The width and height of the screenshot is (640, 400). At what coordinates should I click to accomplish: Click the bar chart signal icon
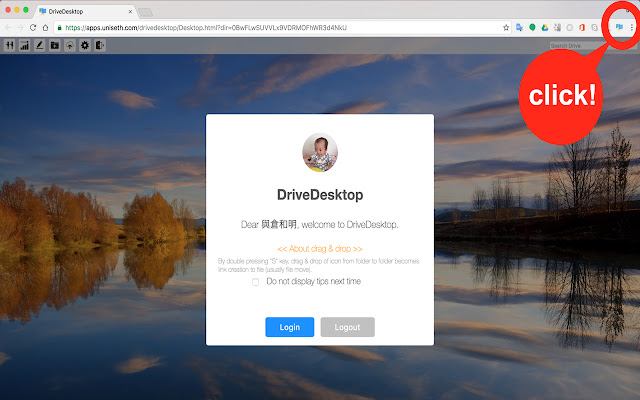click(x=24, y=45)
